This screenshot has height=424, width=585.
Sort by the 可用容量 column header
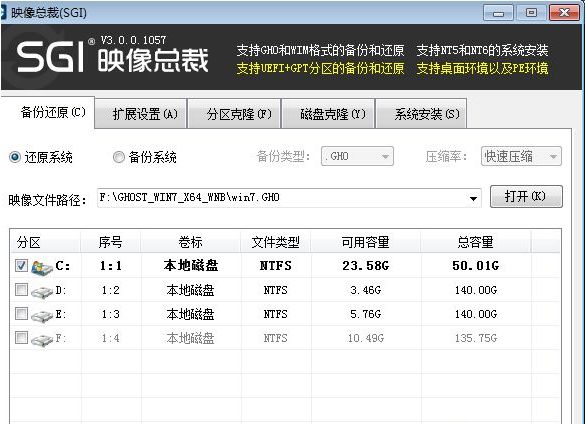click(366, 242)
